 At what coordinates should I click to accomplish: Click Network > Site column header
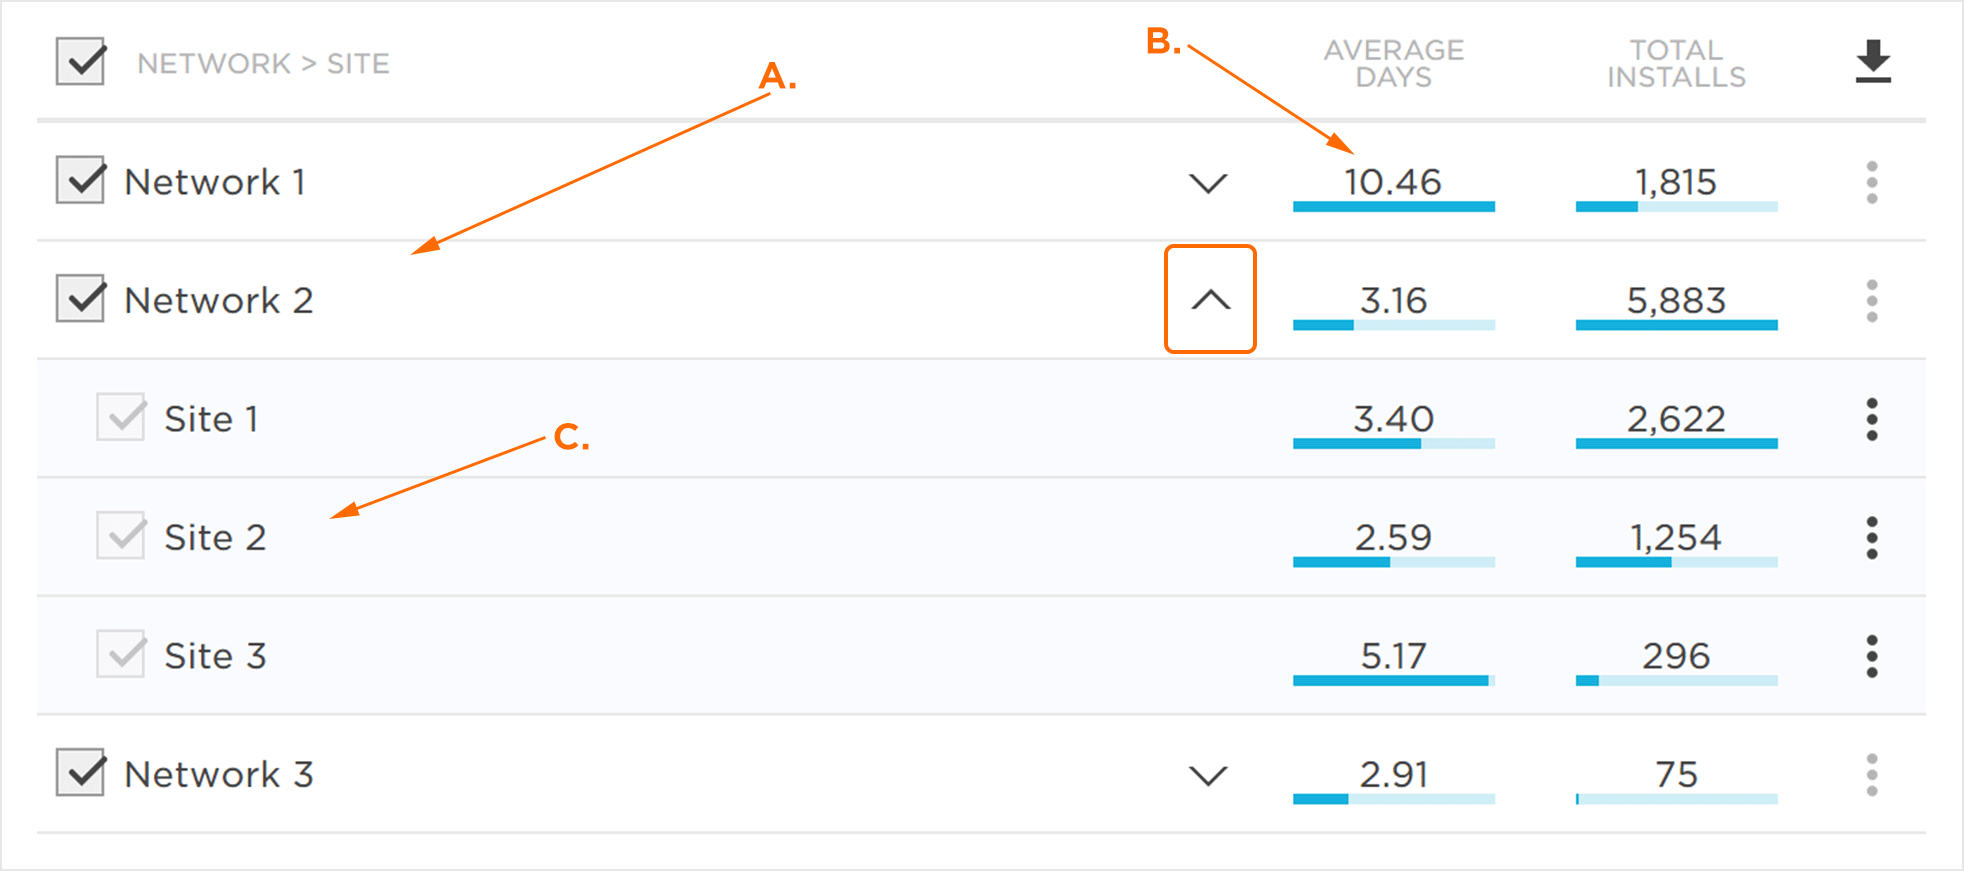click(263, 64)
